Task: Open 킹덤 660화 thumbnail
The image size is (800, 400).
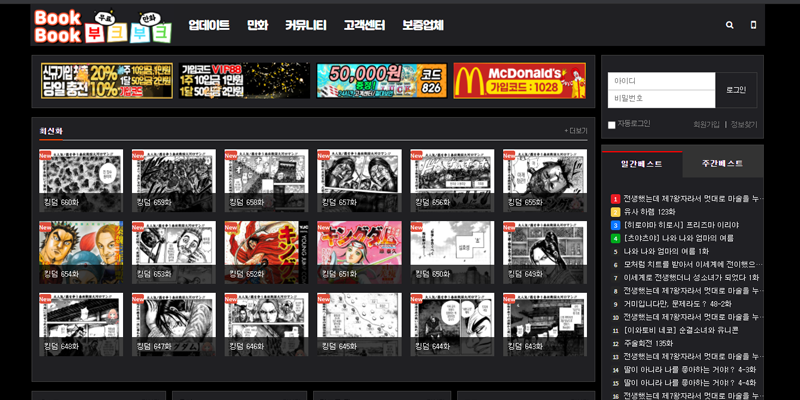Action: point(81,181)
